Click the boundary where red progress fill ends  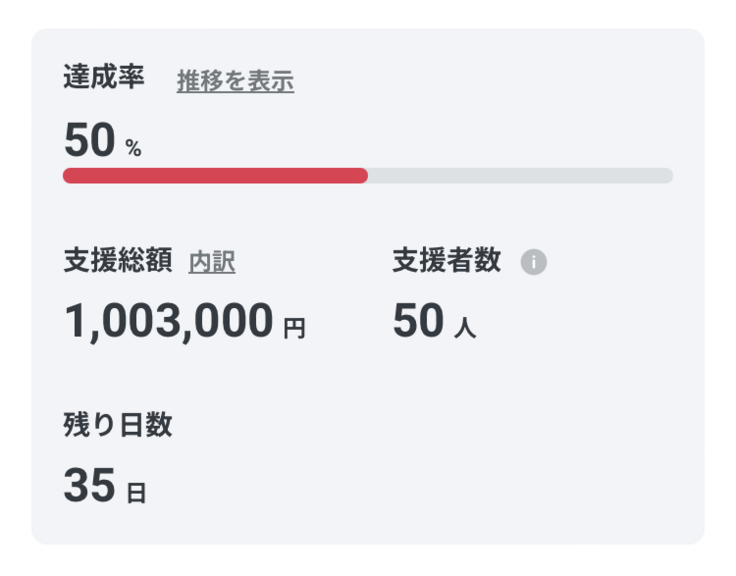pos(366,176)
